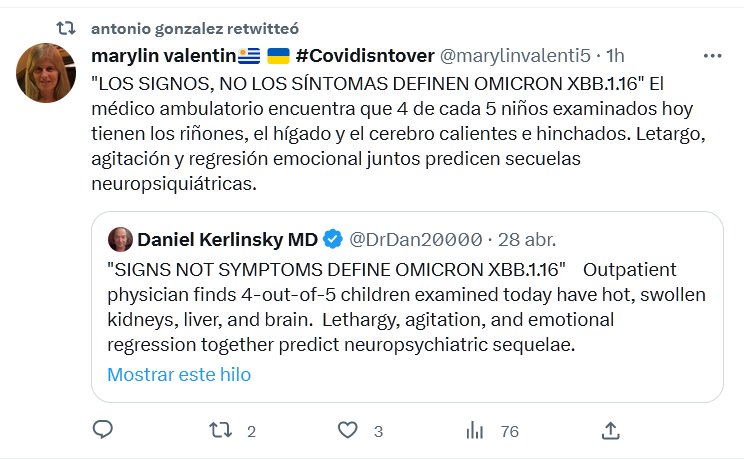Retweet the post using the retweet icon

tap(224, 430)
